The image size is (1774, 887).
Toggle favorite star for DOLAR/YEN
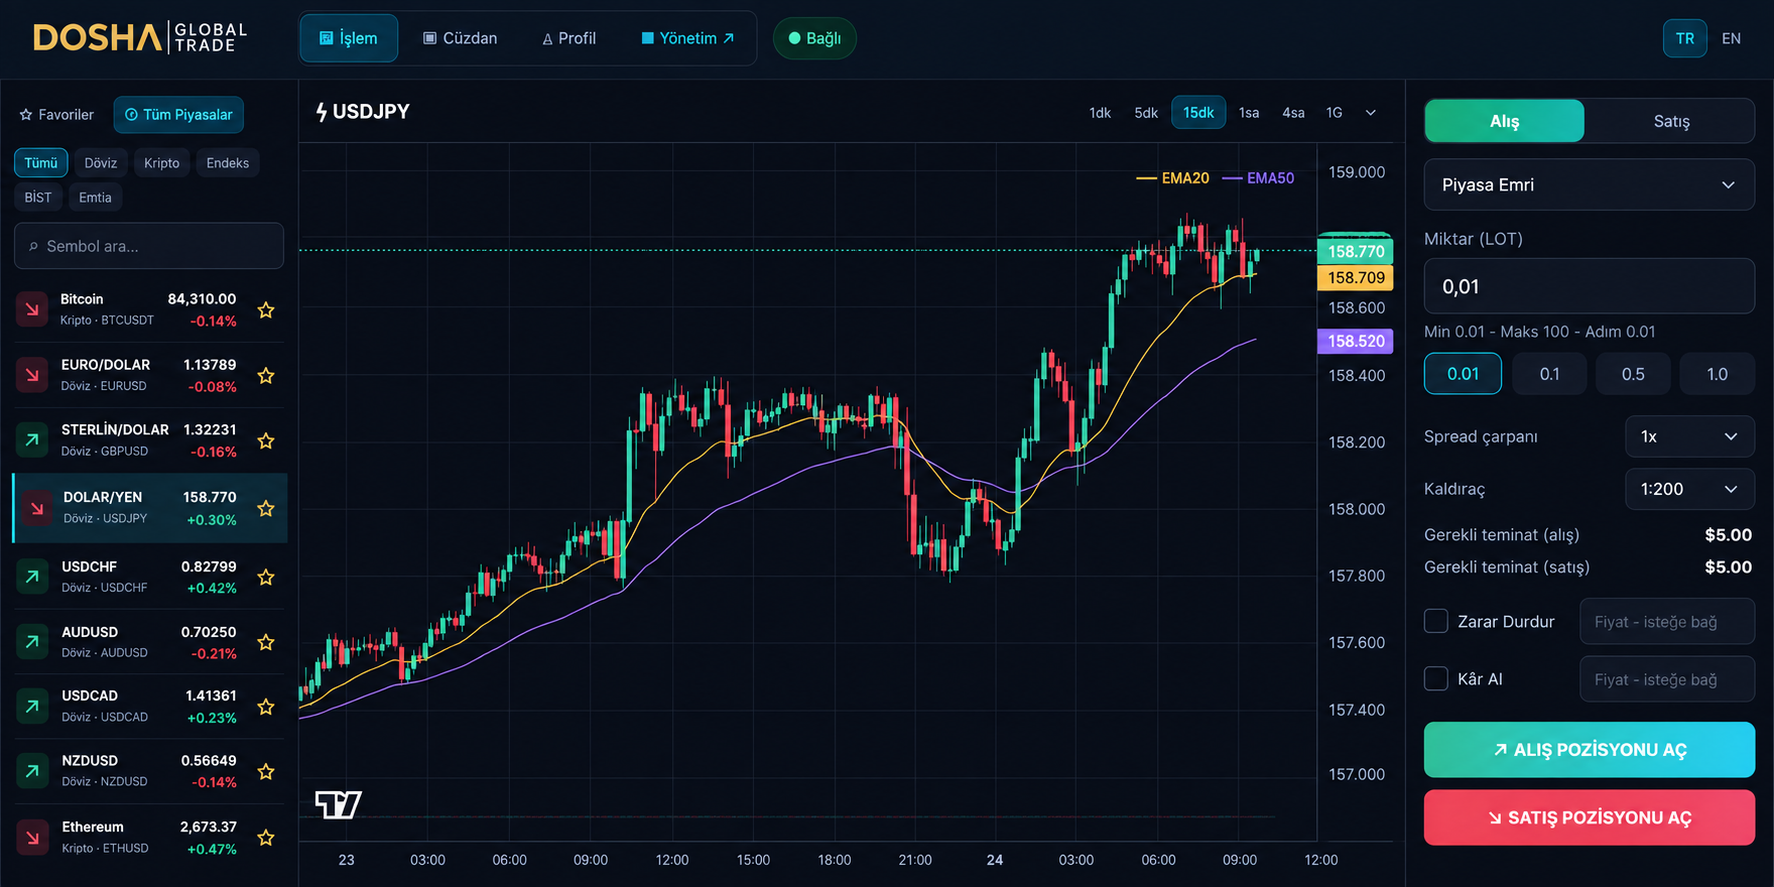(x=266, y=509)
